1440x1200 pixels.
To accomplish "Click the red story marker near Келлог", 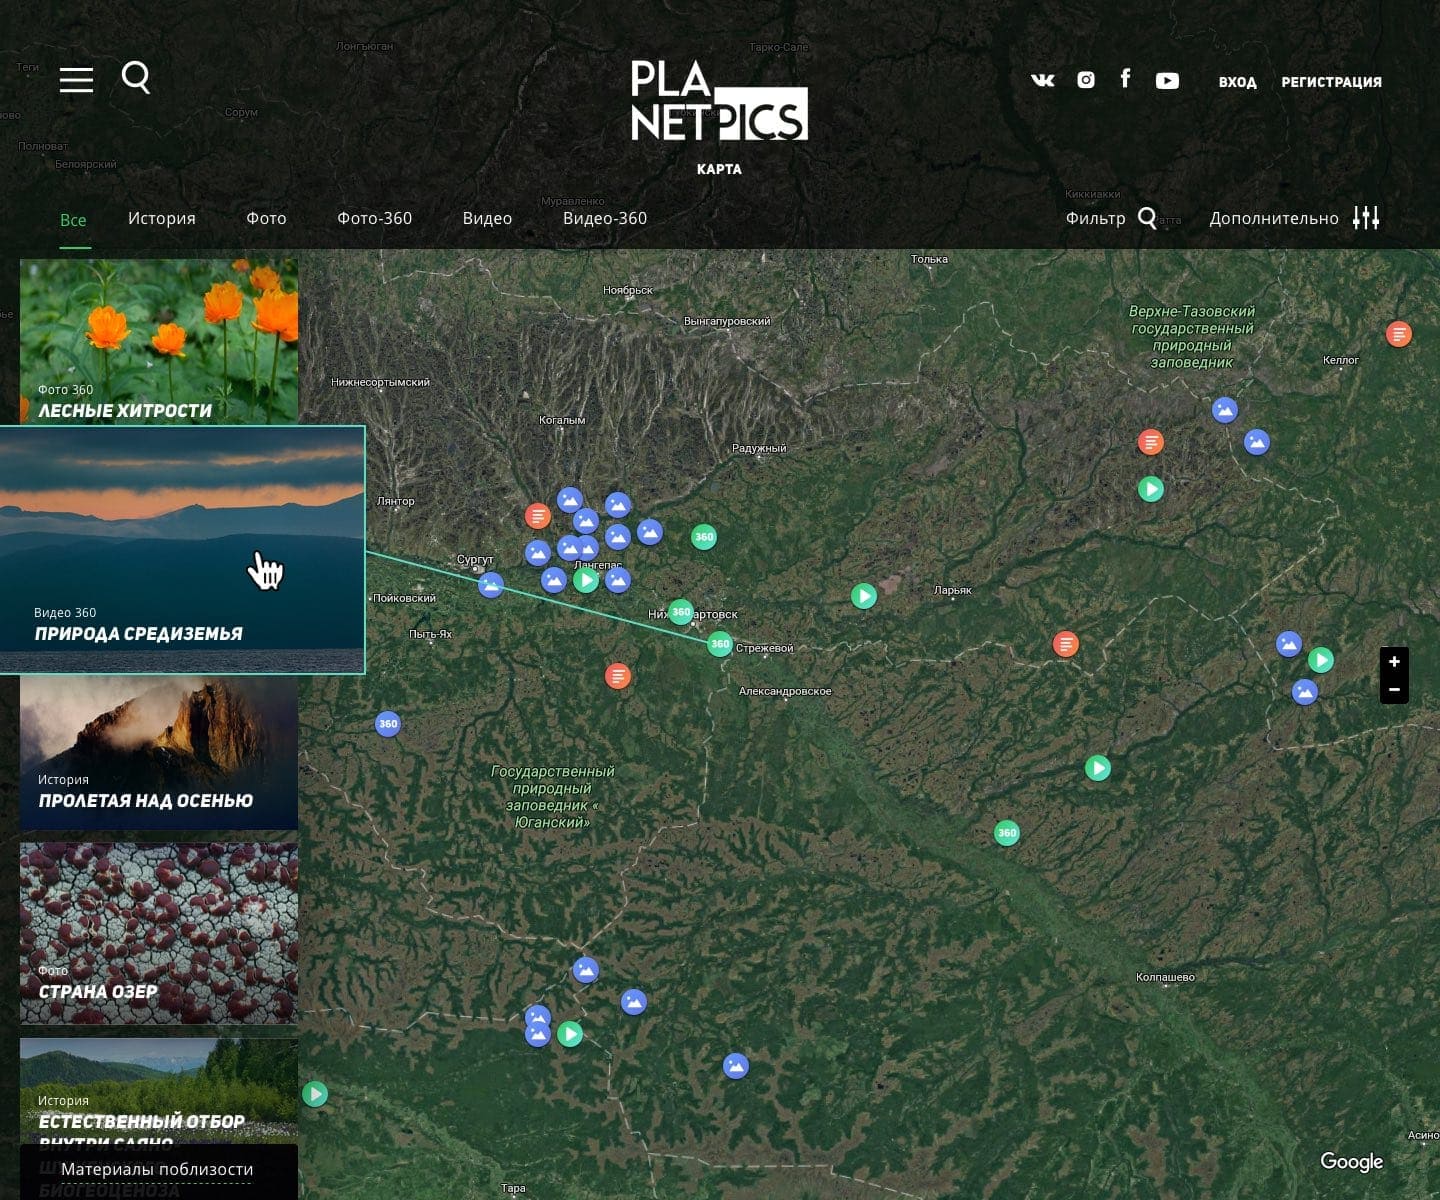I will (x=1399, y=334).
